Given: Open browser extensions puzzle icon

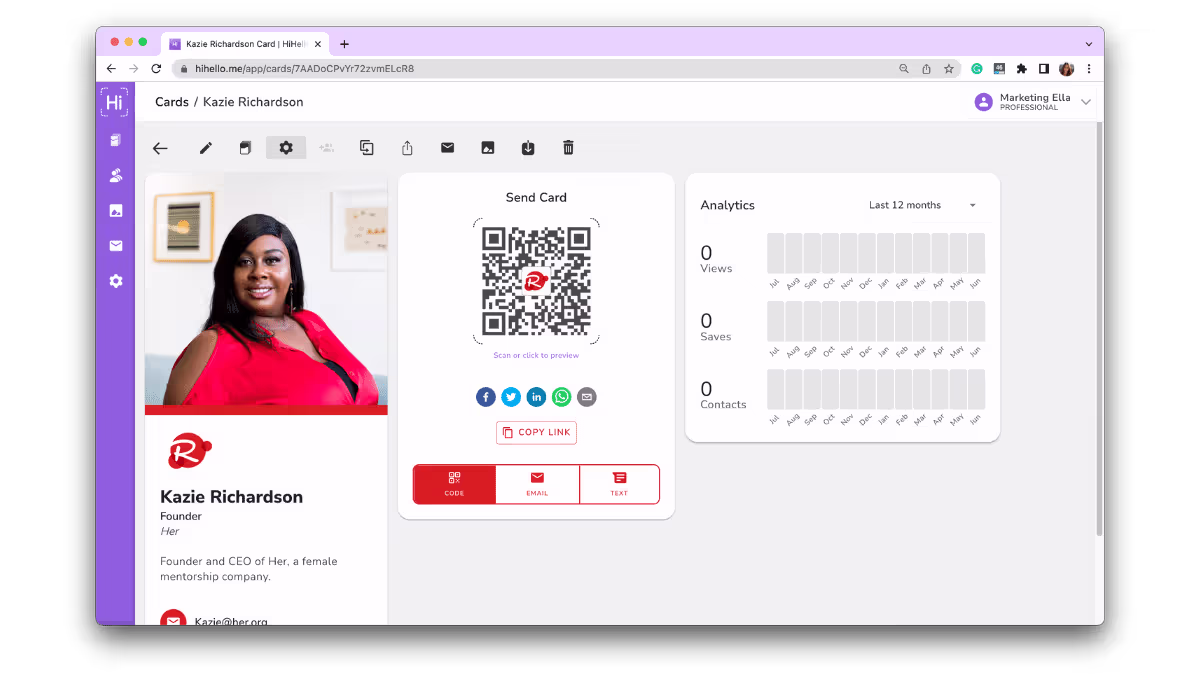Looking at the screenshot, I should [1021, 69].
